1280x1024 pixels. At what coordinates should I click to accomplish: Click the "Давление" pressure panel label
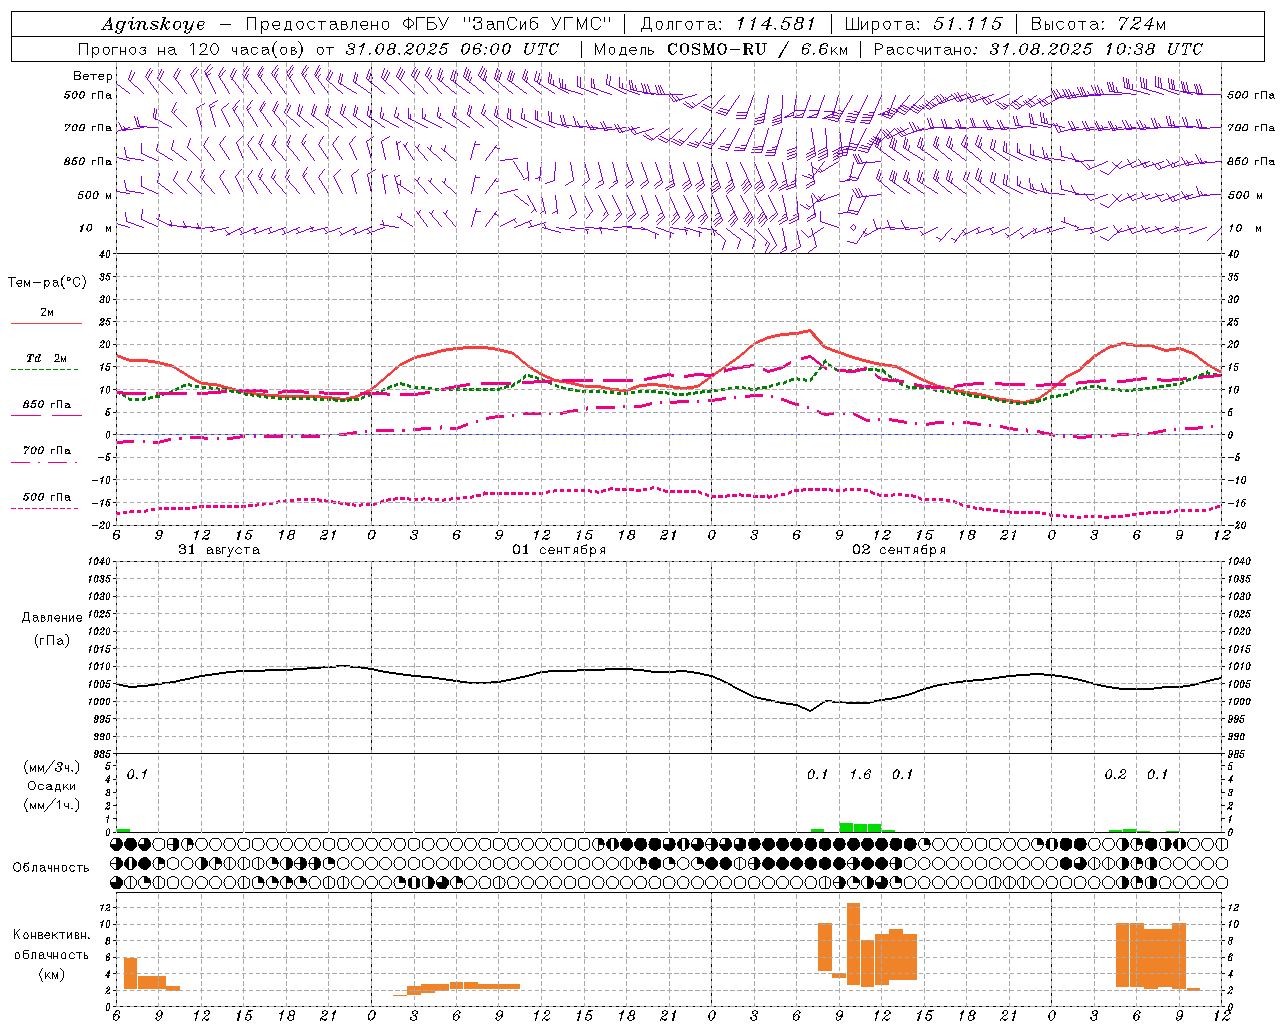[51, 618]
